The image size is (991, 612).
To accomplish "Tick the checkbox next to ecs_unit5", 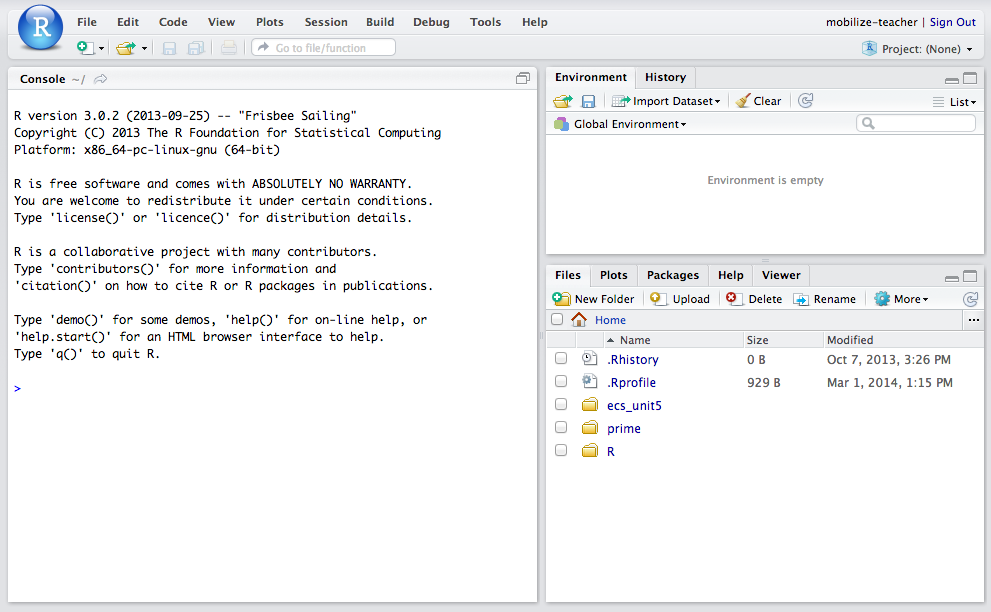I will 561,405.
